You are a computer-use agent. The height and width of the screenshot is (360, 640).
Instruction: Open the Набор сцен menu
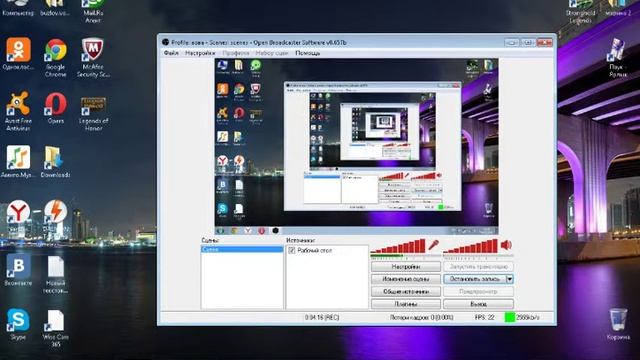point(272,53)
